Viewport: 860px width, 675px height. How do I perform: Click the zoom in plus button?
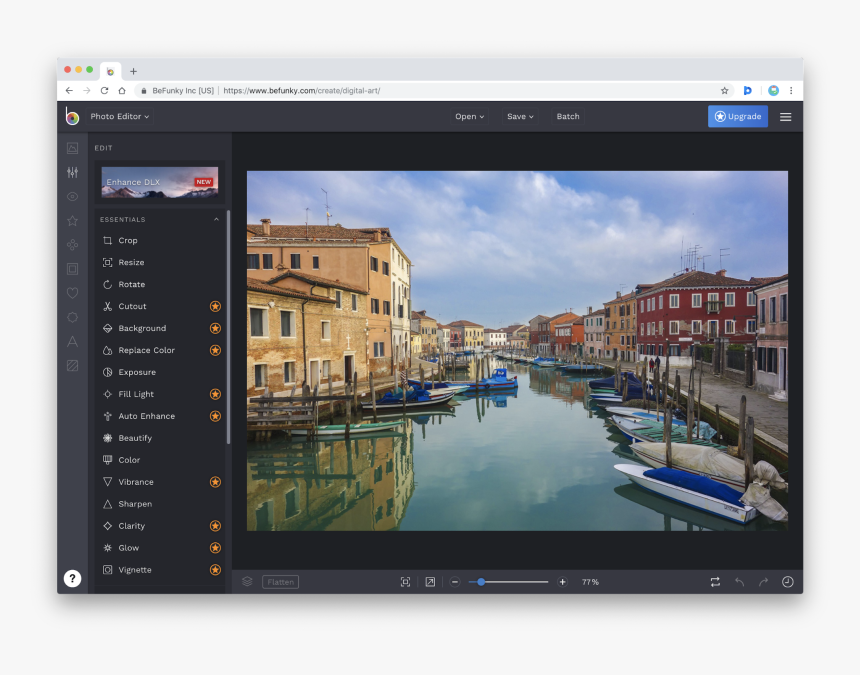(x=562, y=582)
